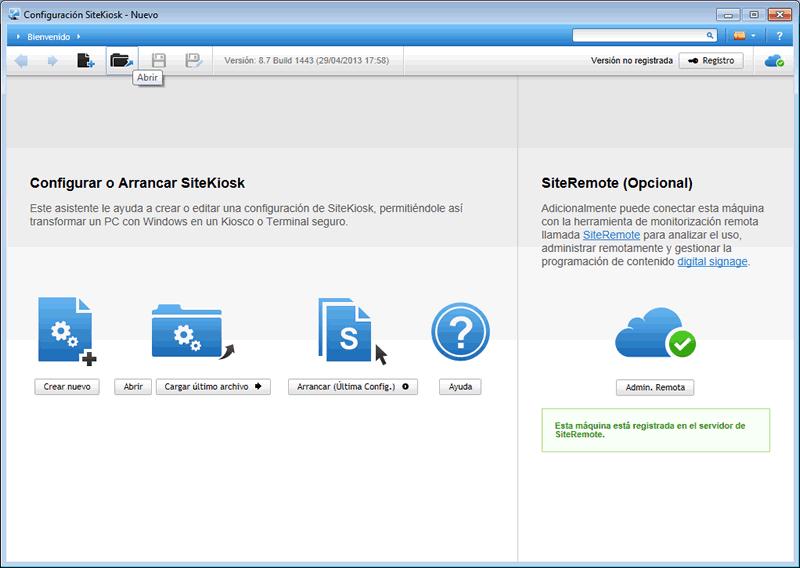Open the language flag dropdown
Viewport: 800px width, 568px height.
point(745,36)
